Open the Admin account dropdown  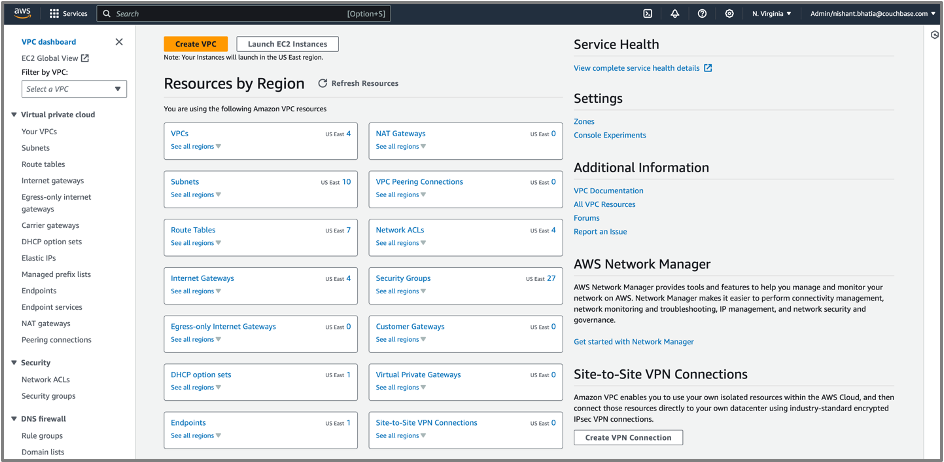(x=873, y=13)
